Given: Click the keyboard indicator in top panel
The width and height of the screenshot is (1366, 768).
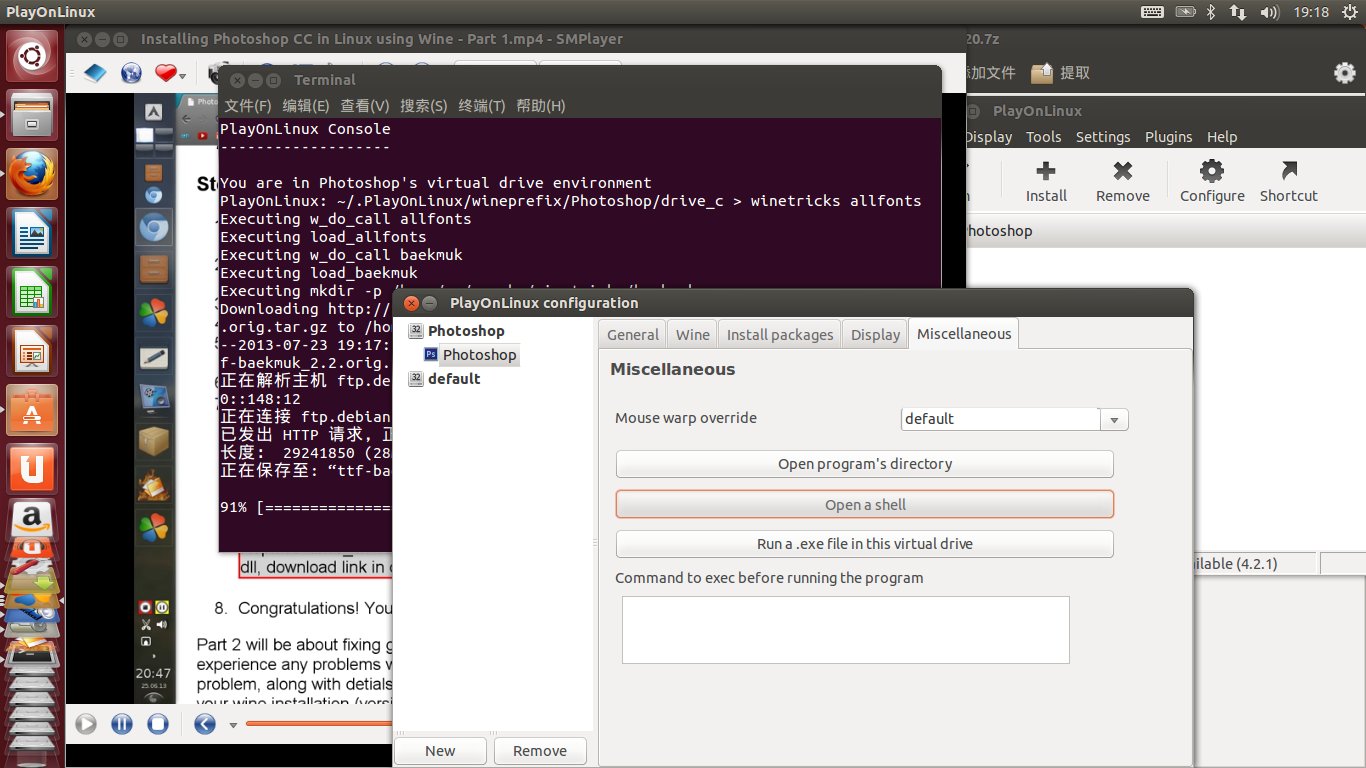Looking at the screenshot, I should [1152, 12].
